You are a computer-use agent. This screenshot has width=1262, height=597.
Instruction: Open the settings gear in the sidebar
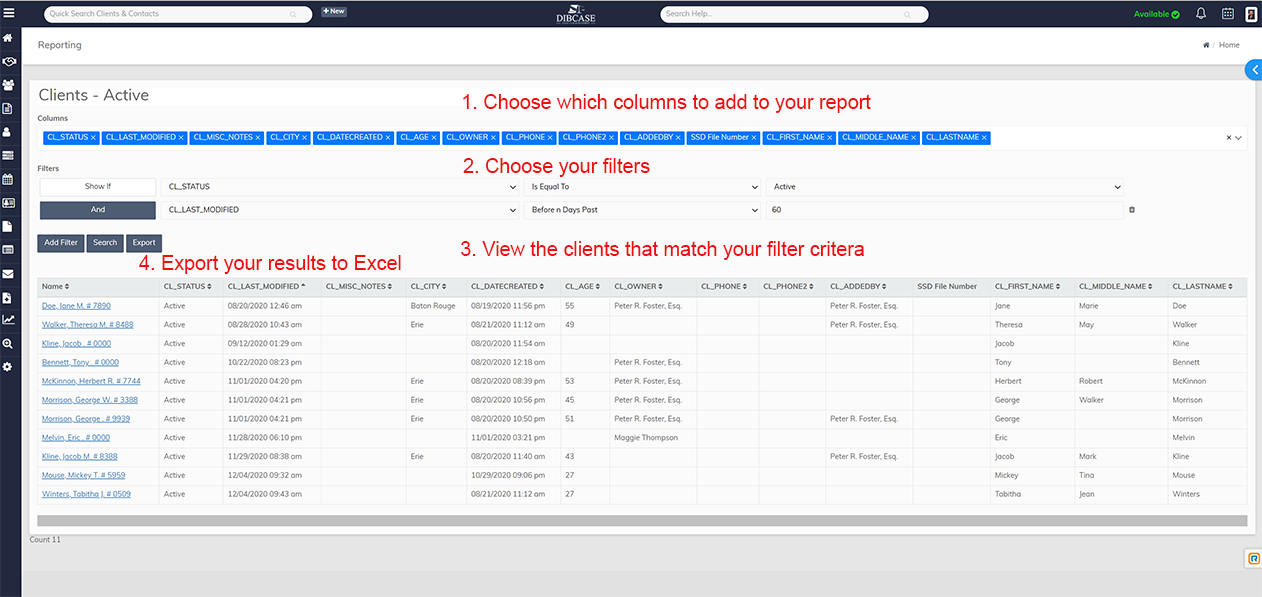[x=8, y=367]
